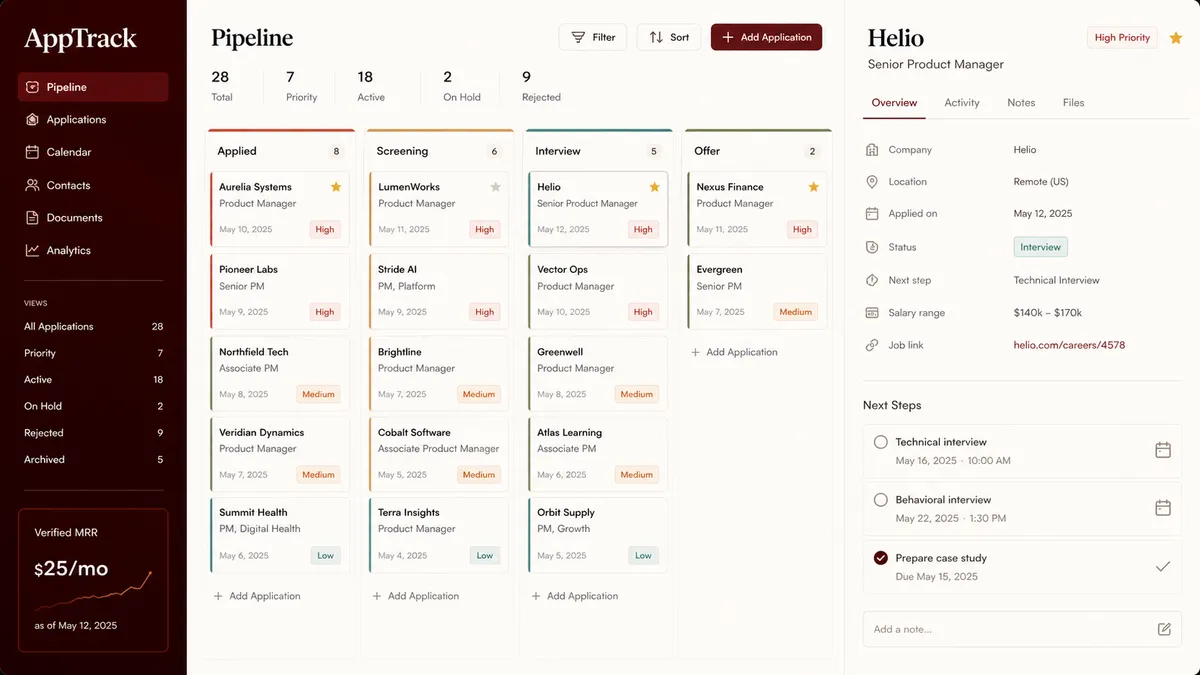Screen dimensions: 1200x675
Task: Open the Rejected view in sidebar
Action: pos(93,433)
